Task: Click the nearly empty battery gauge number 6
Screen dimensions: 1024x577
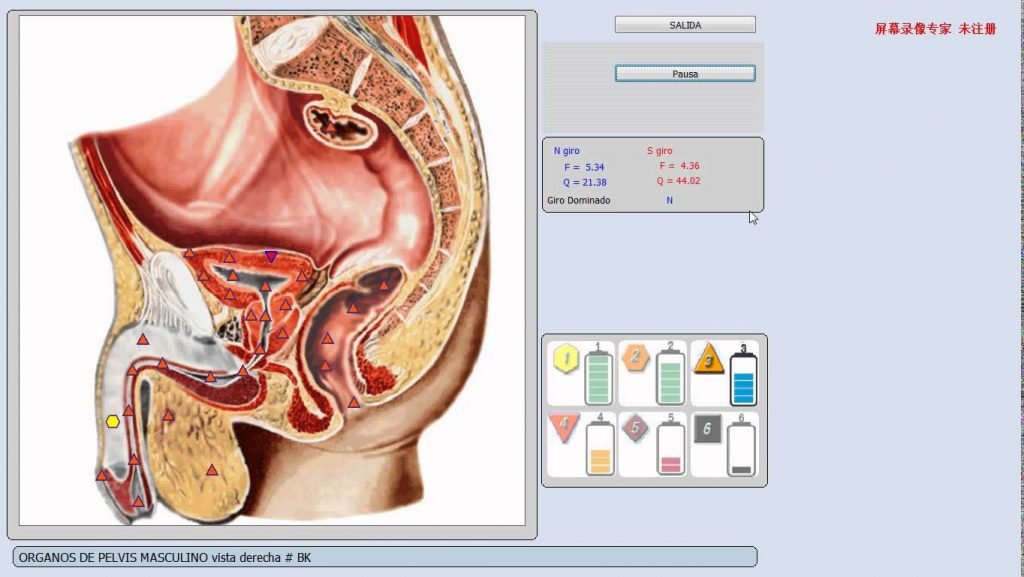Action: tap(741, 448)
